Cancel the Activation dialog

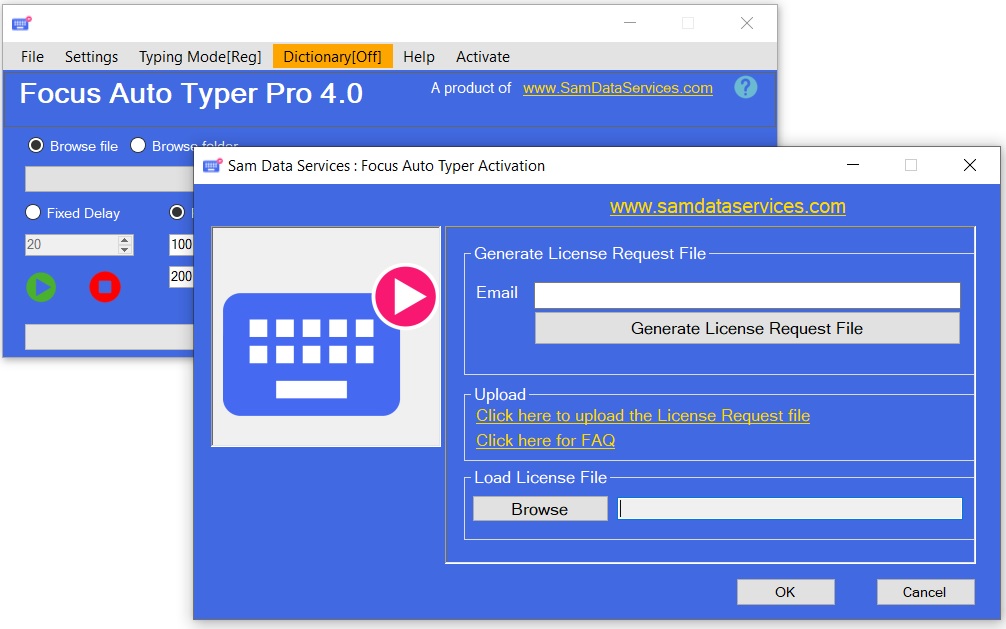click(925, 592)
